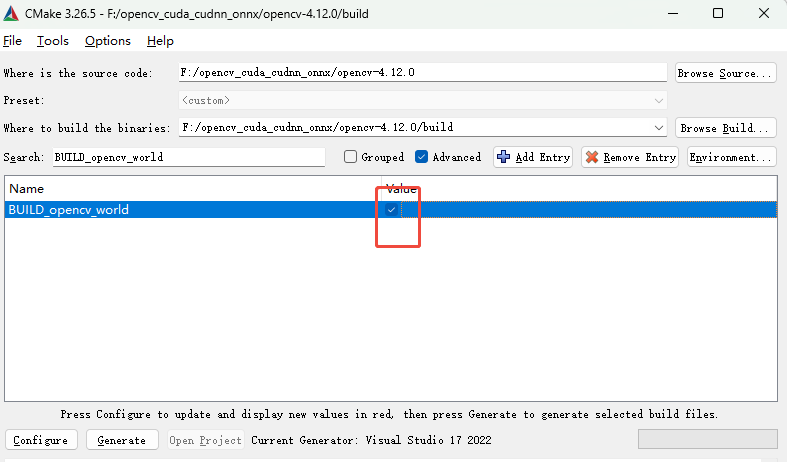Toggle the BUILD_opencv_world value checkbox
Screen dimensions: 787x462
[392, 210]
